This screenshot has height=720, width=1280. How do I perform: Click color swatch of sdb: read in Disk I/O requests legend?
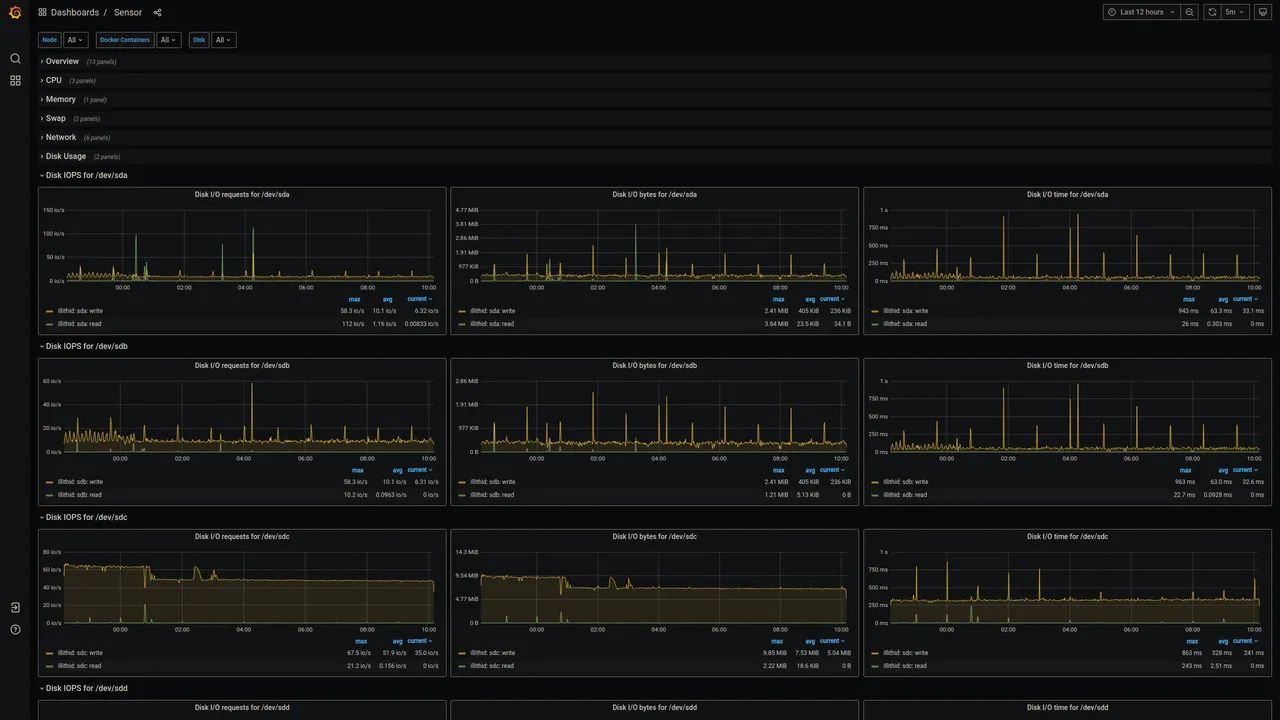tap(49, 495)
